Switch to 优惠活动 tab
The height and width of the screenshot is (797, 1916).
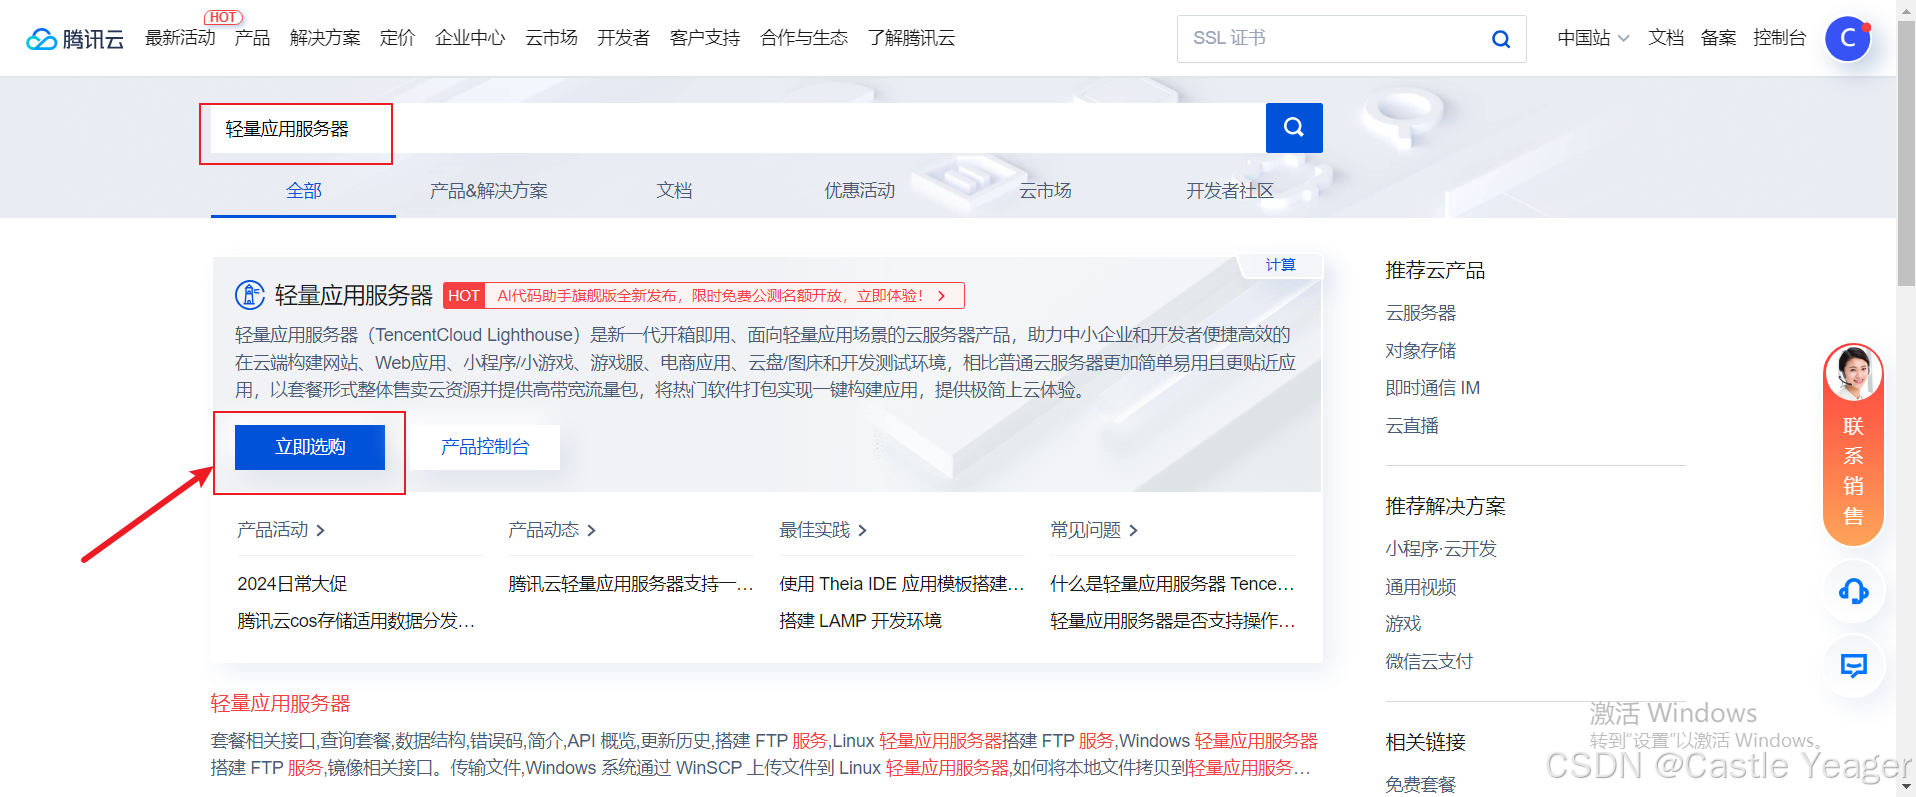[x=859, y=190]
